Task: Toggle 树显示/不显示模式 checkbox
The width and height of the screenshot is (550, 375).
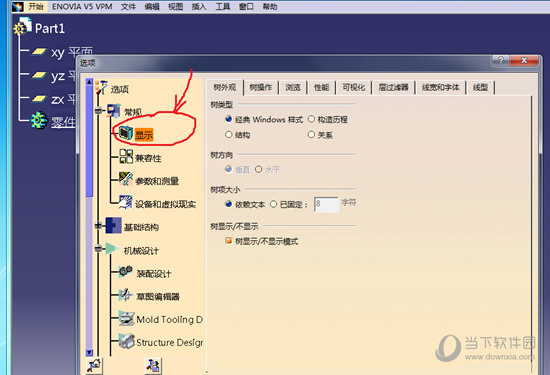Action: point(229,241)
